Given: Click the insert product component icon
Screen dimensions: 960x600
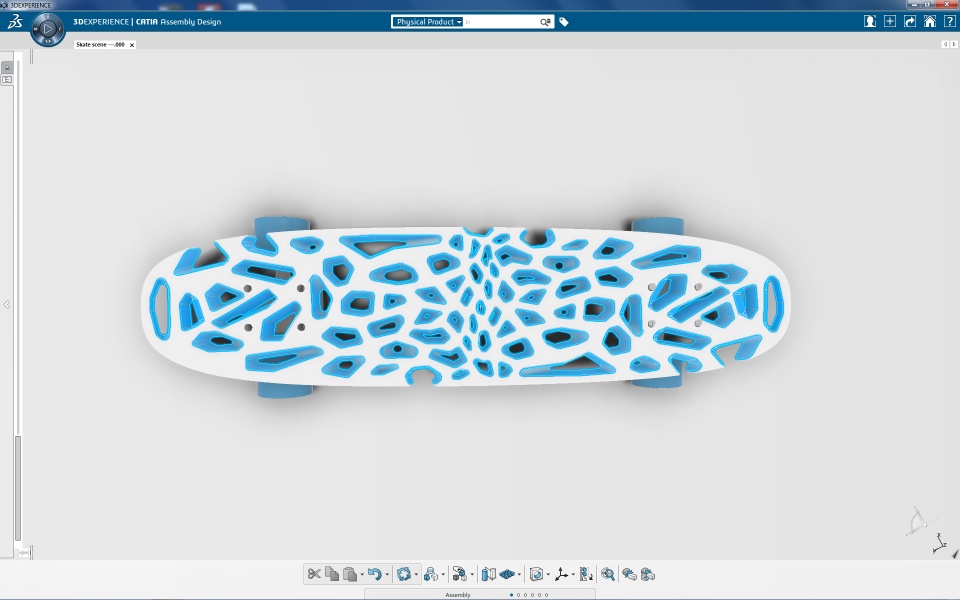Looking at the screenshot, I should pos(431,574).
